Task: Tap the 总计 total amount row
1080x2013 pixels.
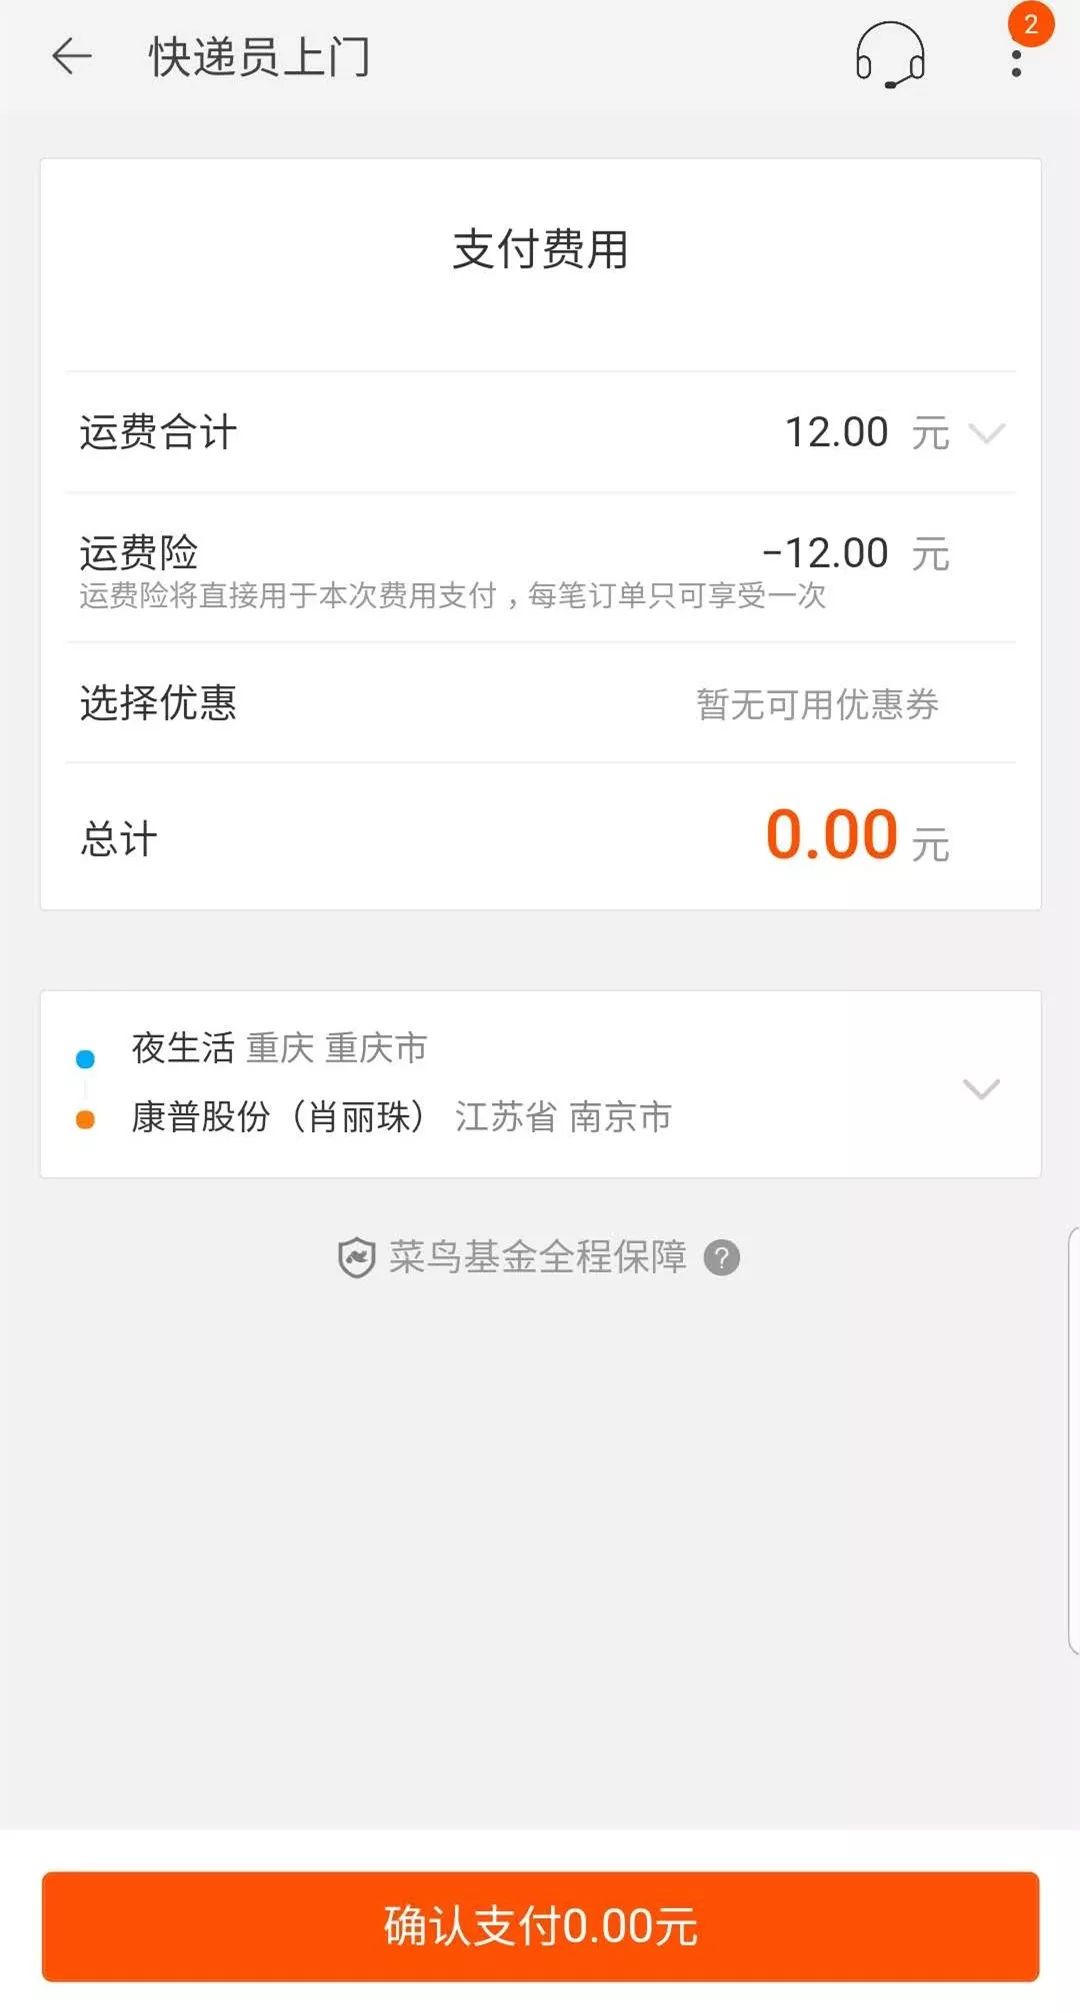Action: [540, 837]
